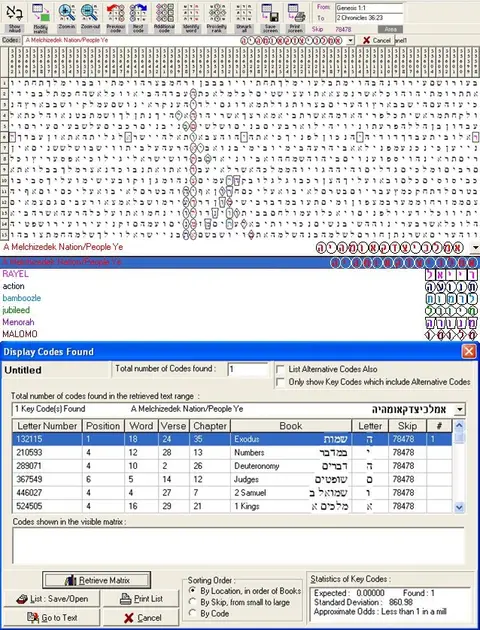The height and width of the screenshot is (630, 480).
Task: Go to the Next code
Action: point(139,17)
